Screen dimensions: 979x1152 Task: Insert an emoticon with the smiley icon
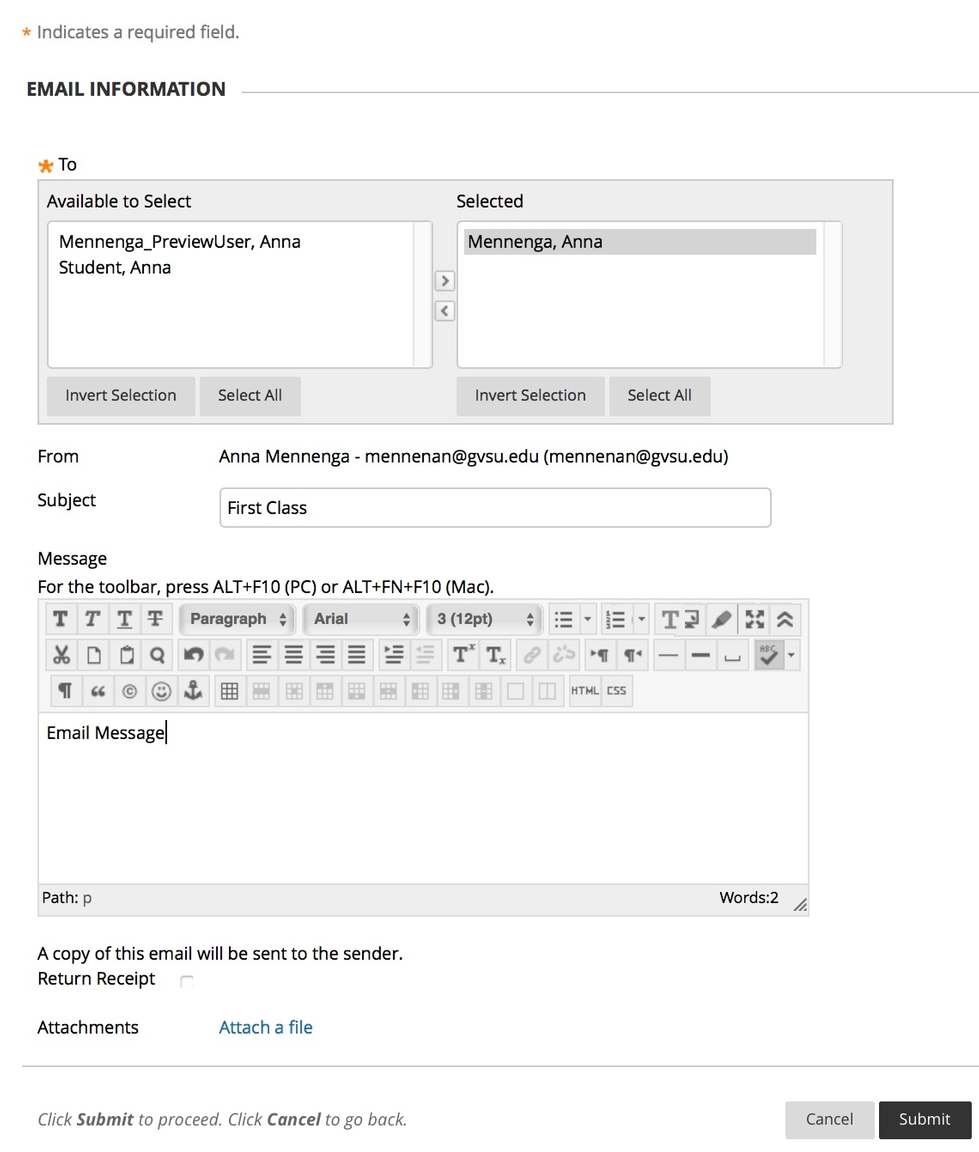point(161,691)
